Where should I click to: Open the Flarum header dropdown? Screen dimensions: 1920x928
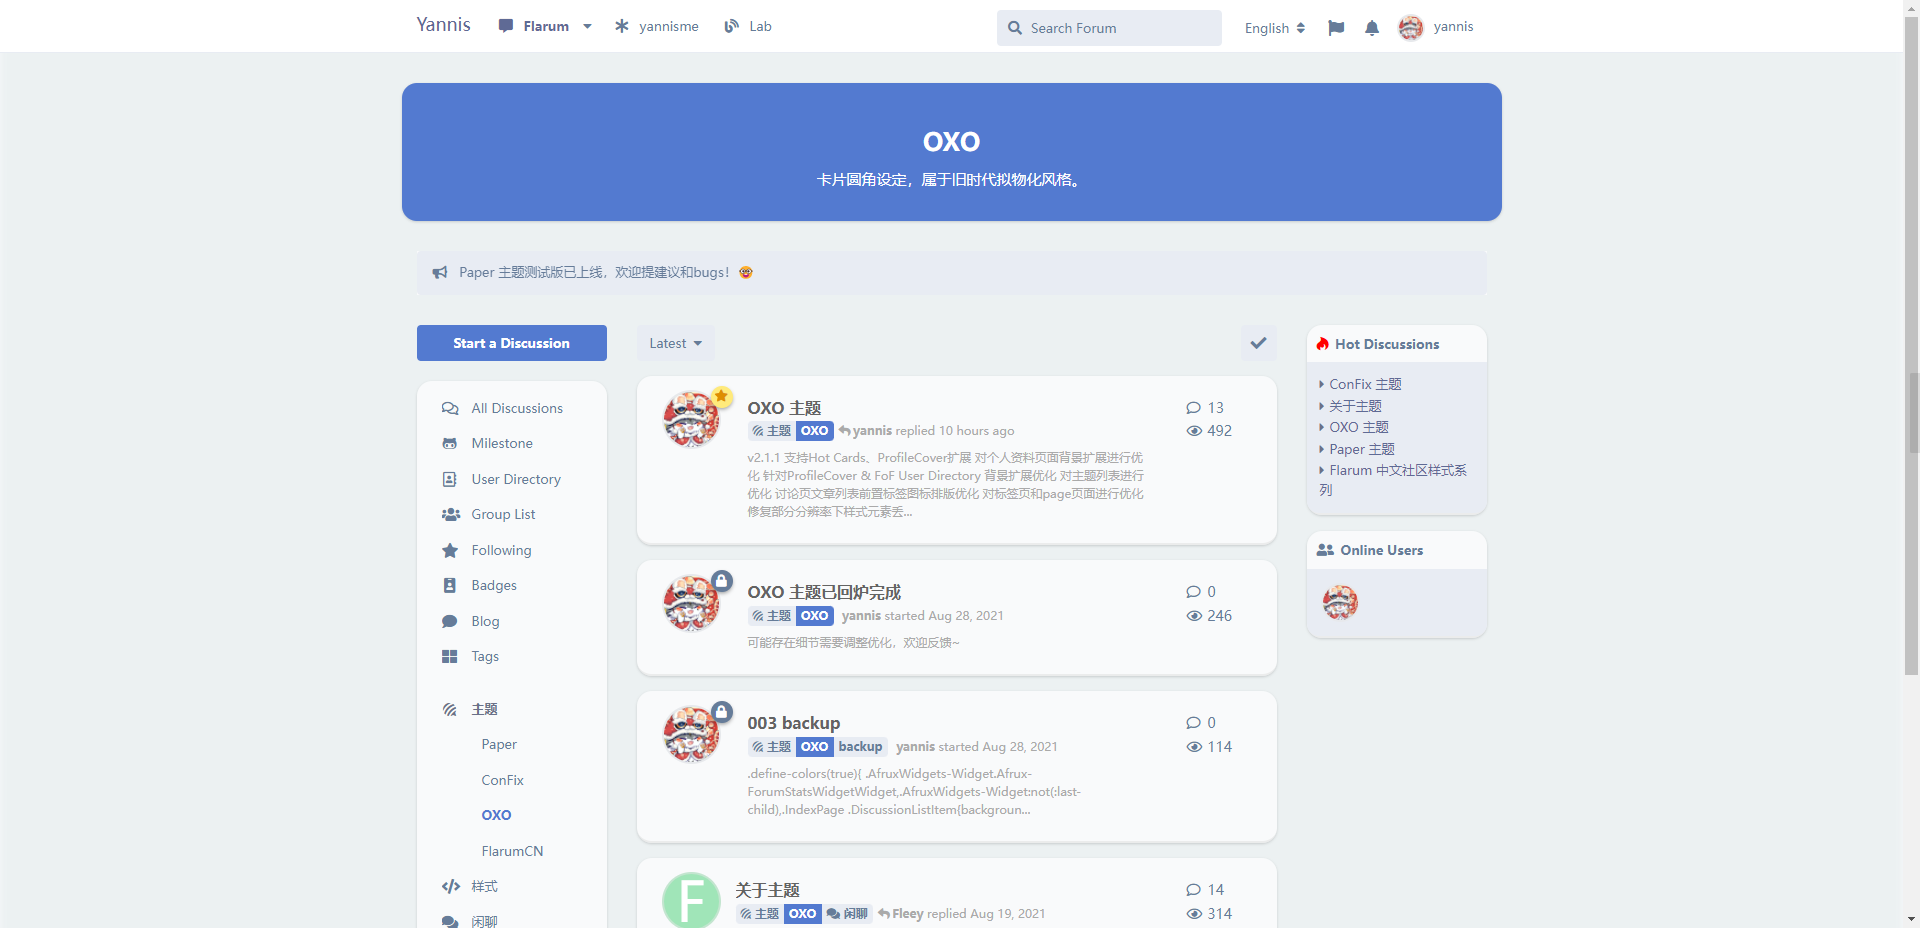[x=545, y=26]
